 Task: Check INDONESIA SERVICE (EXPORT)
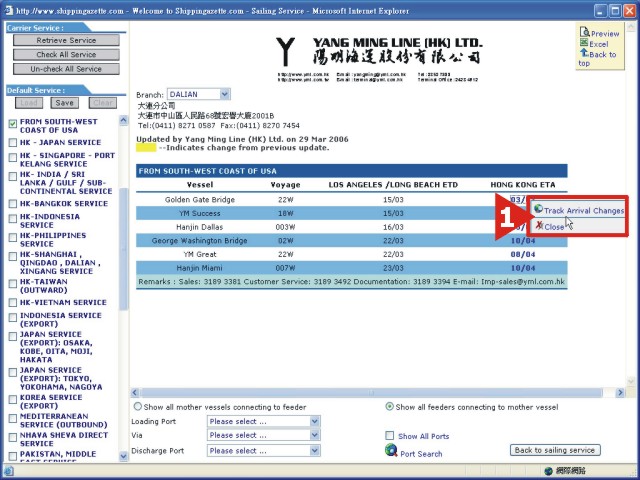[13, 317]
